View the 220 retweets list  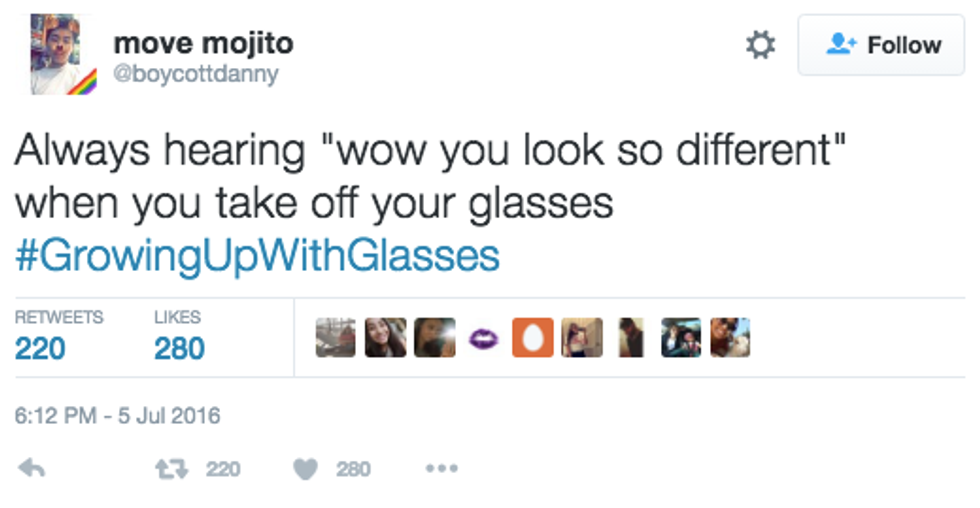(x=58, y=336)
